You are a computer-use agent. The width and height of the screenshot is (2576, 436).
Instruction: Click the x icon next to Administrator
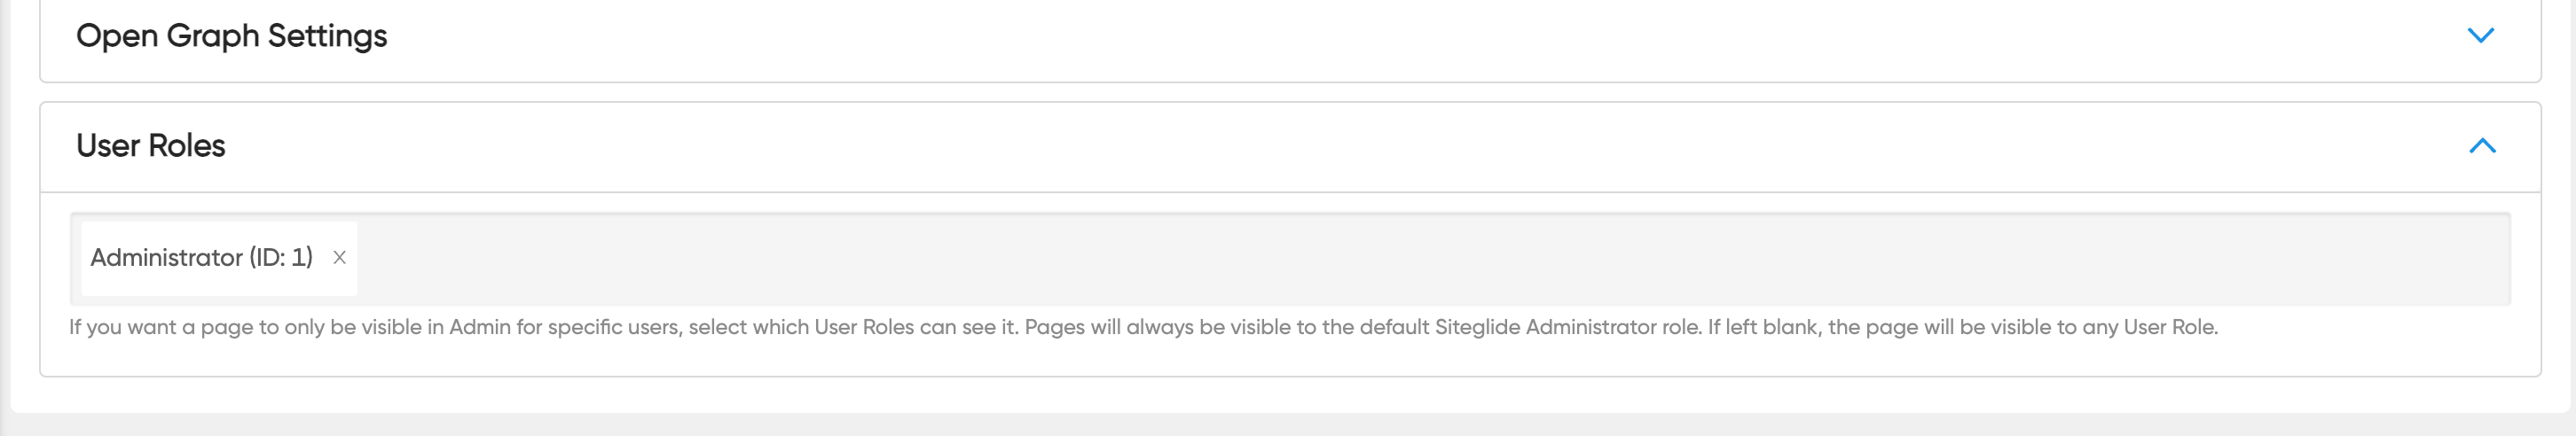pyautogui.click(x=339, y=258)
